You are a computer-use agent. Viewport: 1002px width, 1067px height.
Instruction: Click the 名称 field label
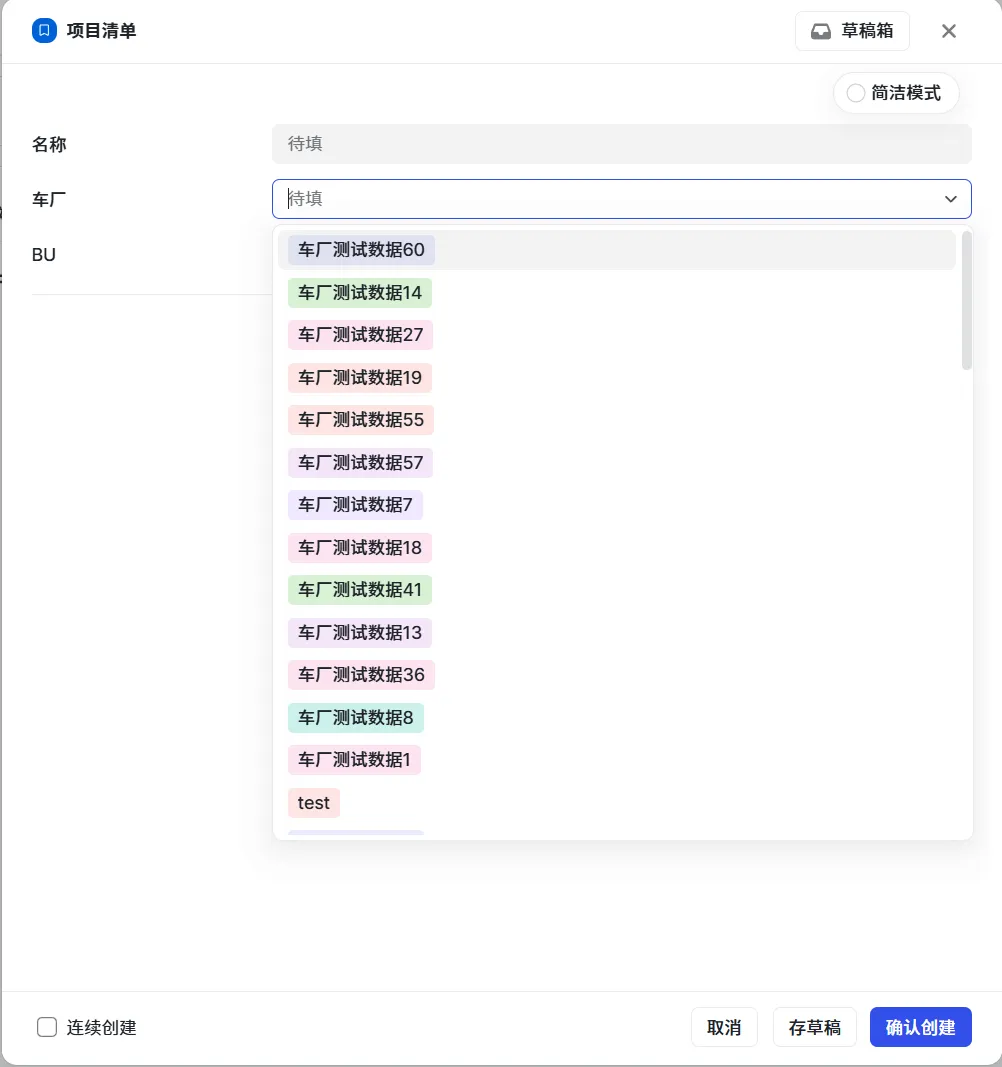[x=49, y=144]
